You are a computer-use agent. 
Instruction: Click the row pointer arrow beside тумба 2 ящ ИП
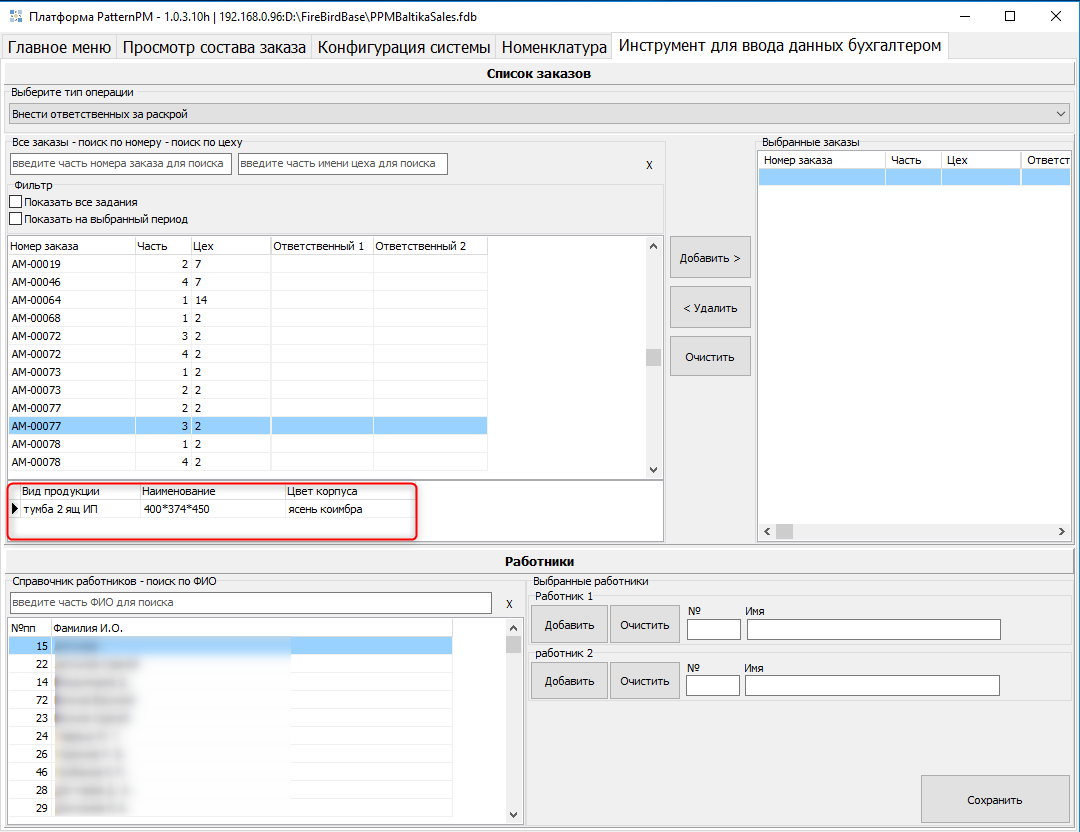[x=15, y=509]
